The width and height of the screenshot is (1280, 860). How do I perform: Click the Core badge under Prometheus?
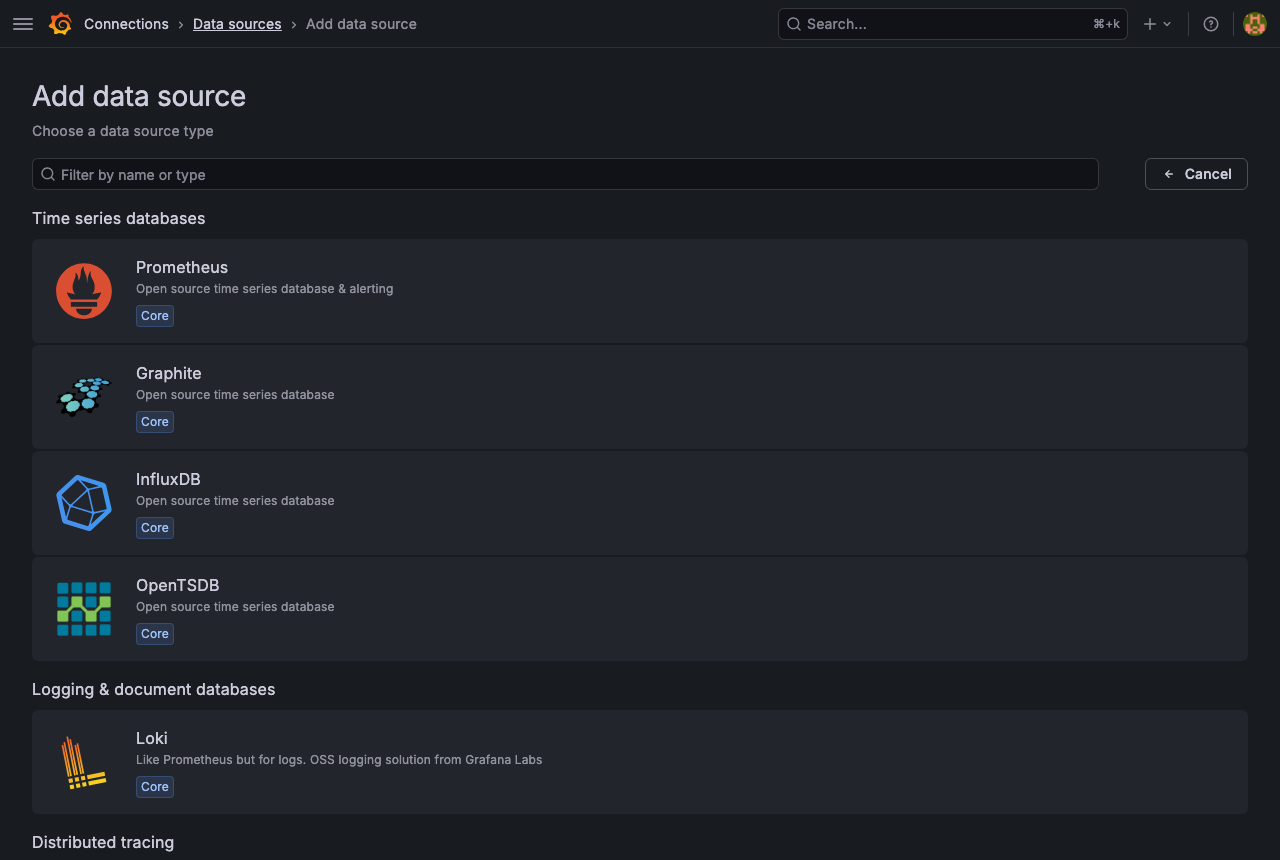pos(155,316)
